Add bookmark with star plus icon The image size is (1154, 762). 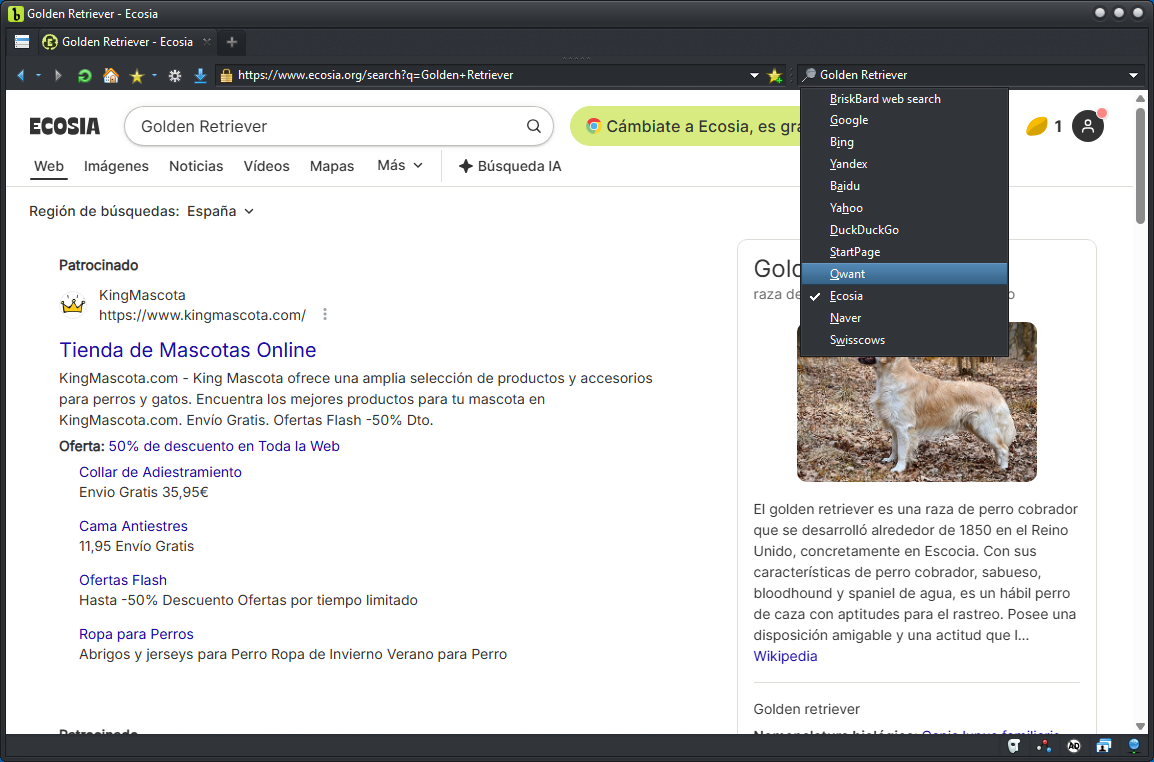(x=775, y=75)
